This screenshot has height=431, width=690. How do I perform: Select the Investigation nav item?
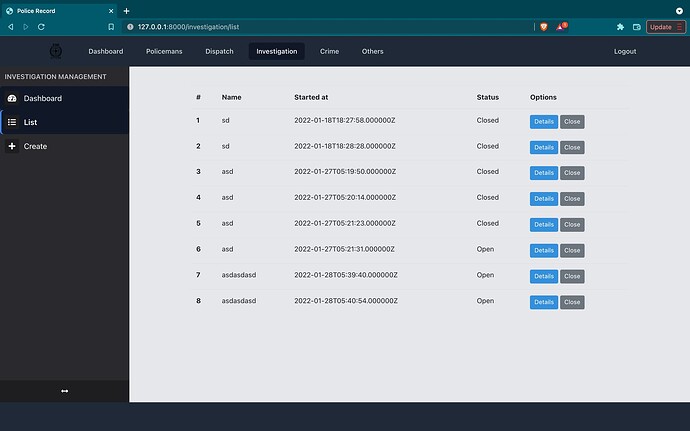point(277,51)
